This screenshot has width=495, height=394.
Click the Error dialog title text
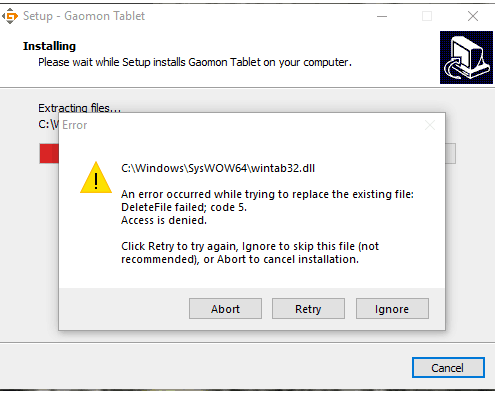[x=75, y=125]
